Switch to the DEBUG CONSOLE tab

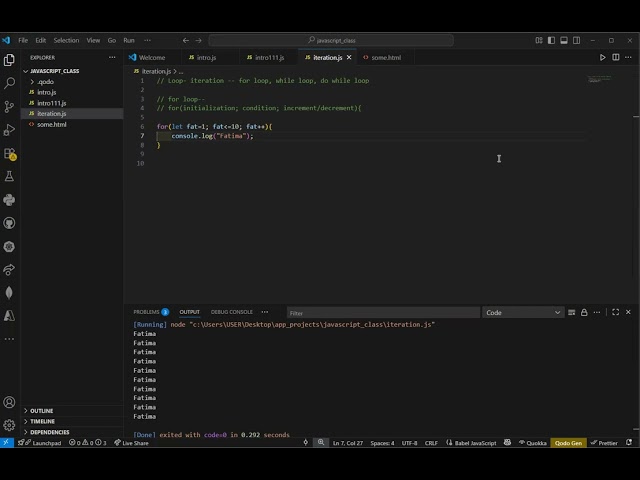click(231, 312)
